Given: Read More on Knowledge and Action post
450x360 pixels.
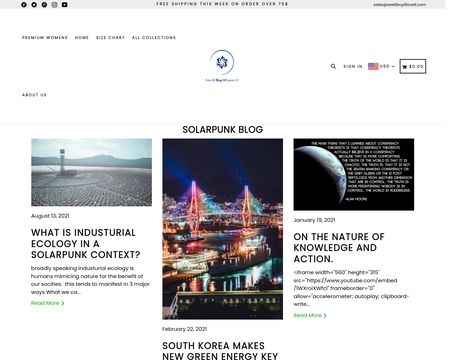Looking at the screenshot, I should click(310, 315).
